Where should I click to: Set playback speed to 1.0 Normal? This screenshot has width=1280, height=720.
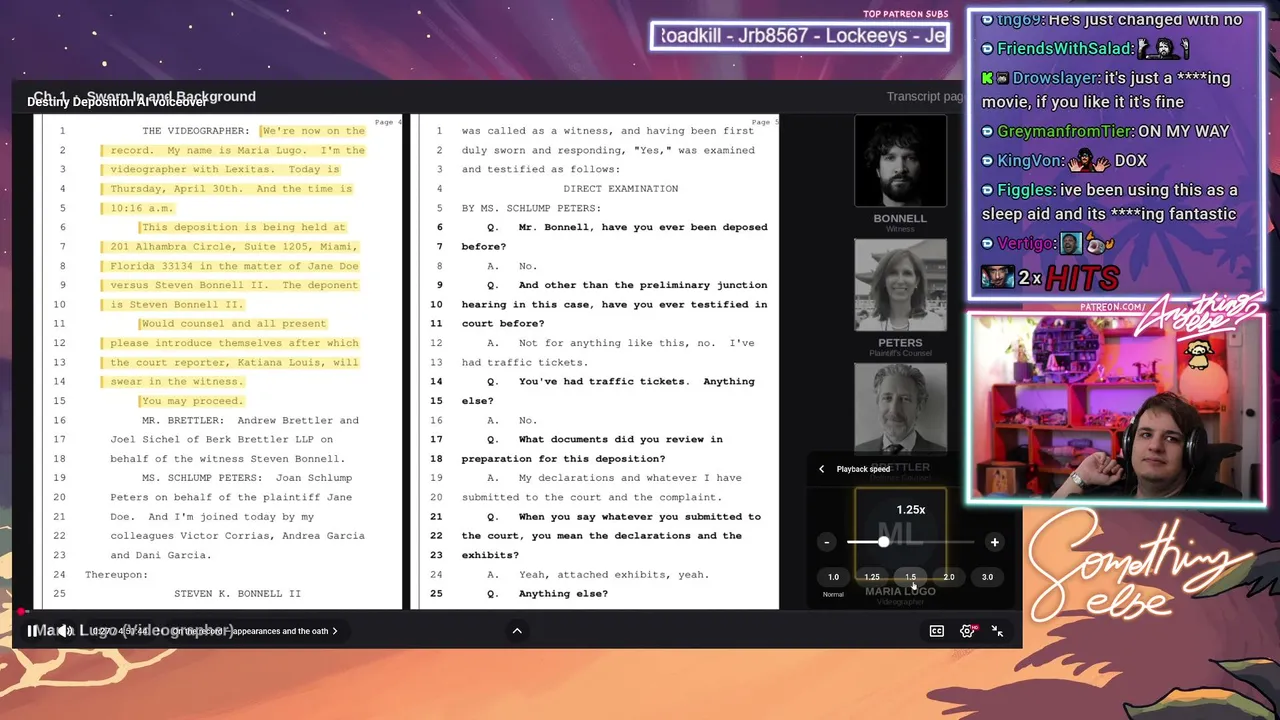(x=833, y=577)
